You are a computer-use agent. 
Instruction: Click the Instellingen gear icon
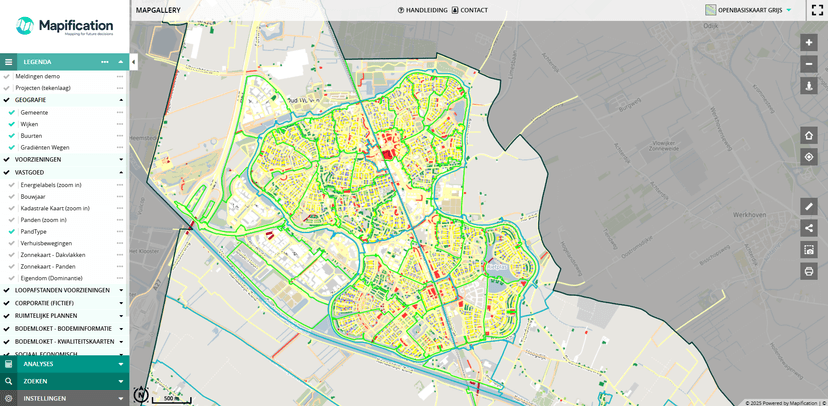8,398
